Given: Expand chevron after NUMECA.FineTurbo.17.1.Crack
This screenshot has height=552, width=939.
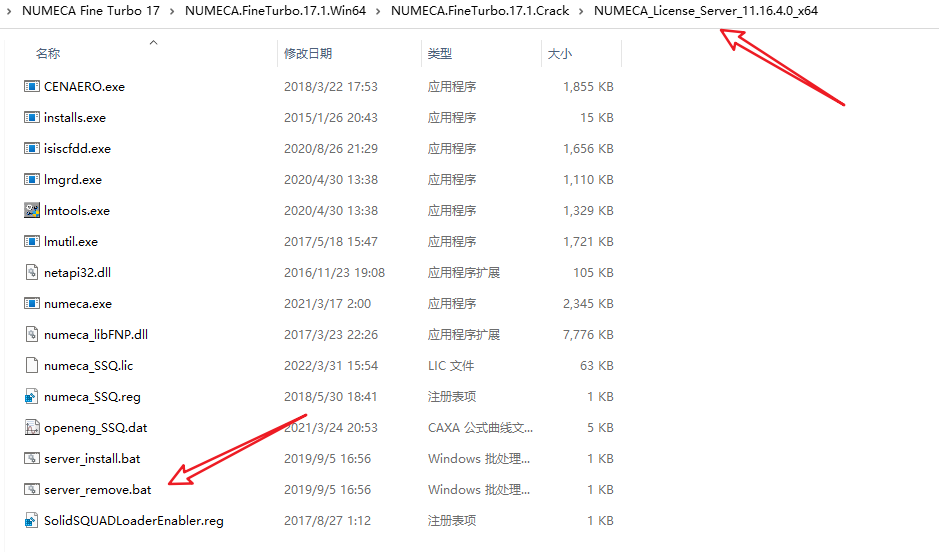Looking at the screenshot, I should (x=581, y=11).
